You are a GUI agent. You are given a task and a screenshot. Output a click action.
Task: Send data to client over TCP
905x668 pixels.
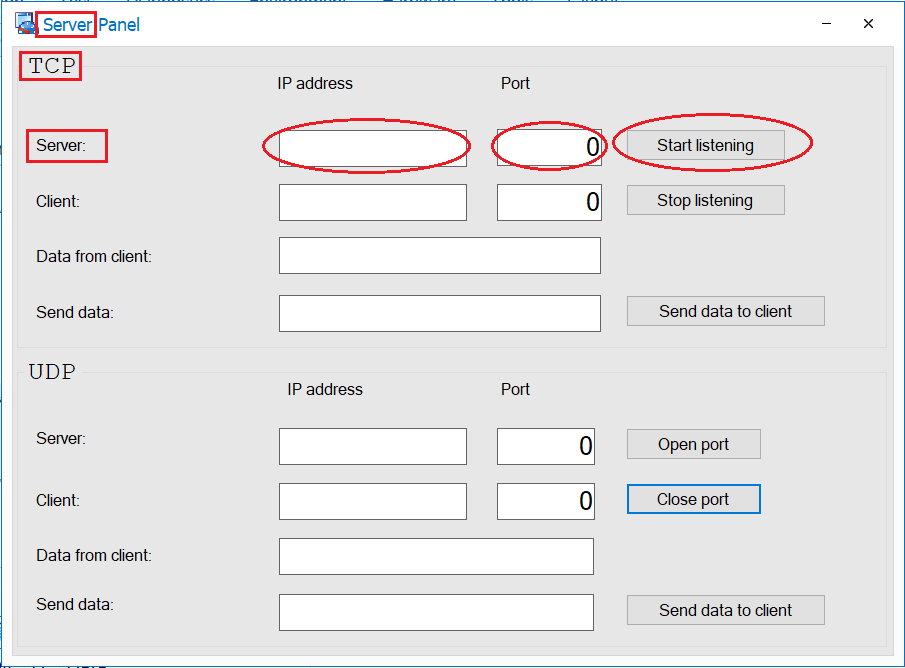pyautogui.click(x=725, y=310)
